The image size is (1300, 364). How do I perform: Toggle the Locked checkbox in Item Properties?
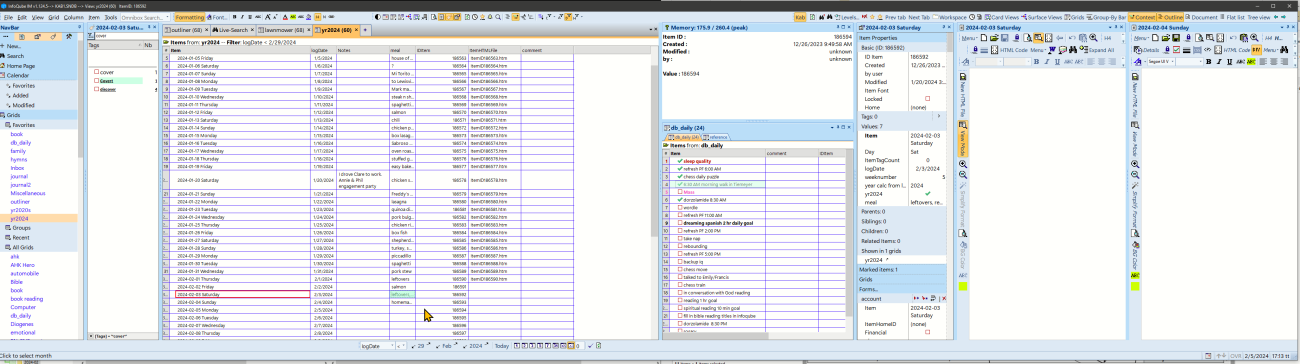(x=927, y=98)
